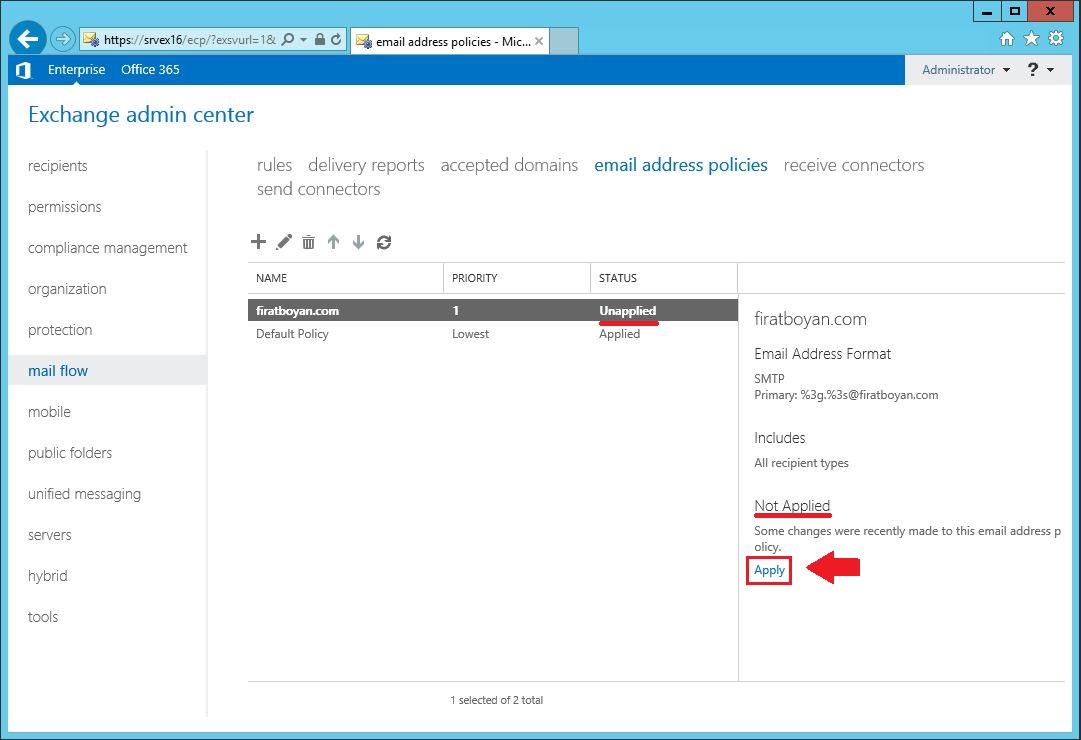Switch to the Office 365 tab
Image resolution: width=1081 pixels, height=740 pixels.
coord(150,70)
